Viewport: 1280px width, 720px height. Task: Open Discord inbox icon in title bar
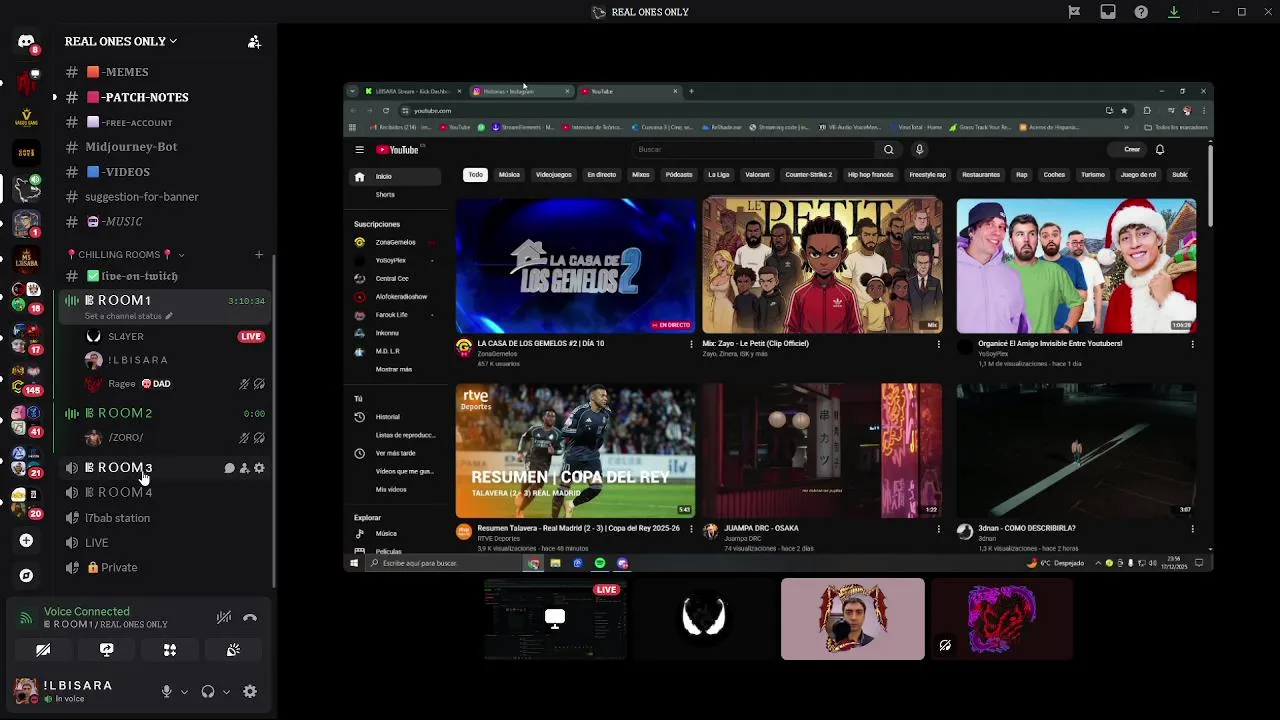1108,12
